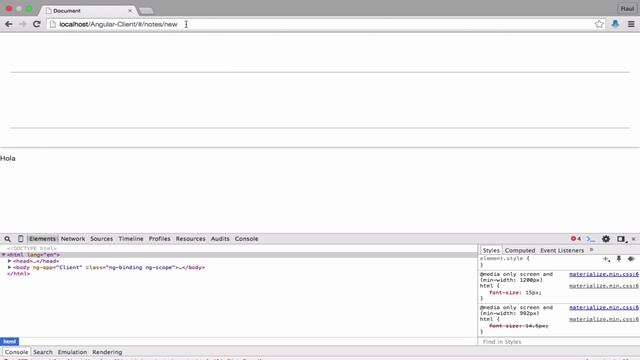640x360 pixels.
Task: Open a new browser tab
Action: (146, 11)
